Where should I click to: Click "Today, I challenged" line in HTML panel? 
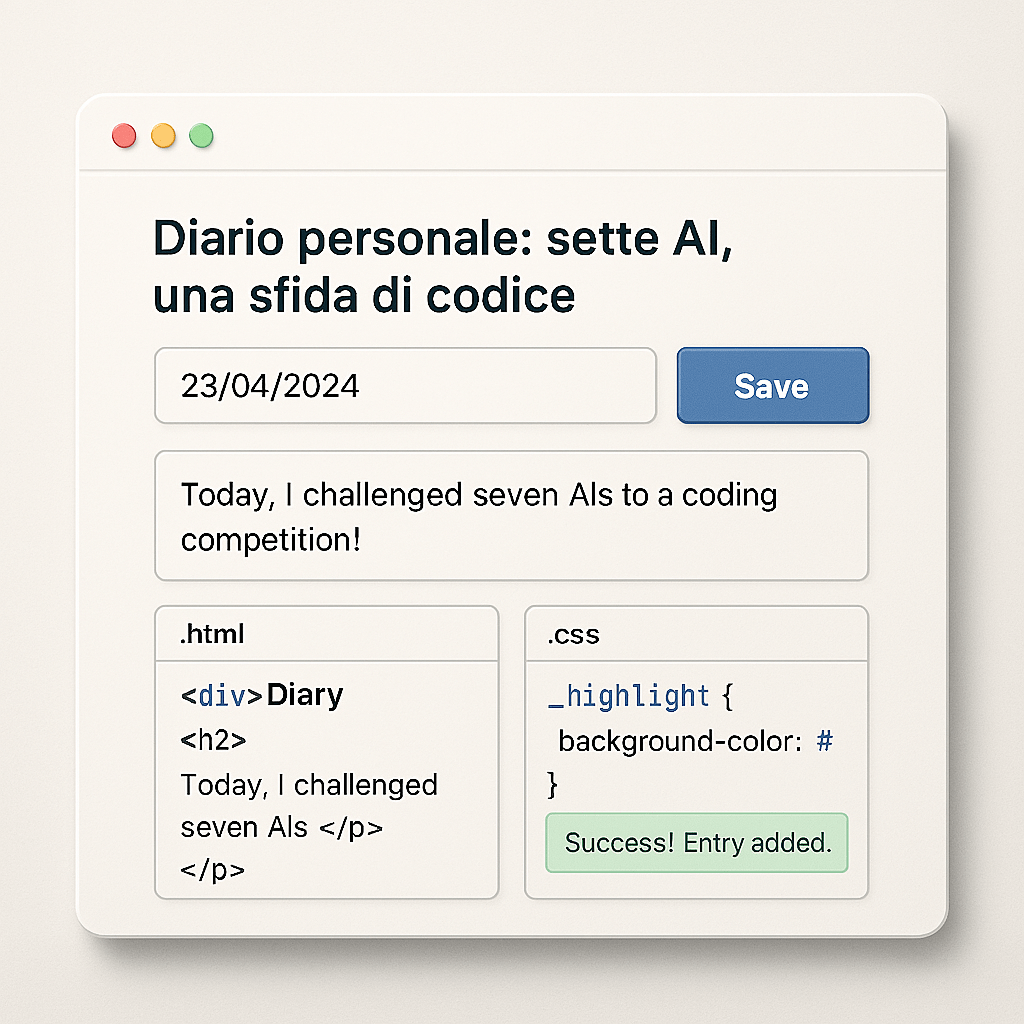point(309,785)
